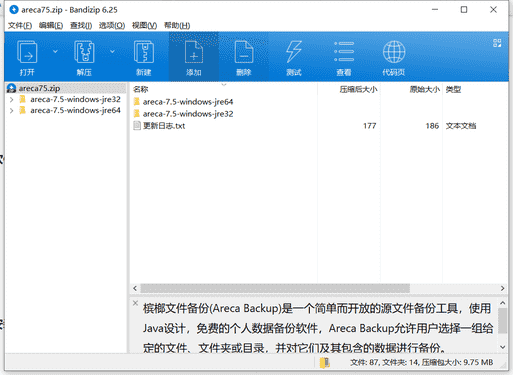Click comment panel scroll up arrow
The height and width of the screenshot is (375, 513).
(503, 303)
